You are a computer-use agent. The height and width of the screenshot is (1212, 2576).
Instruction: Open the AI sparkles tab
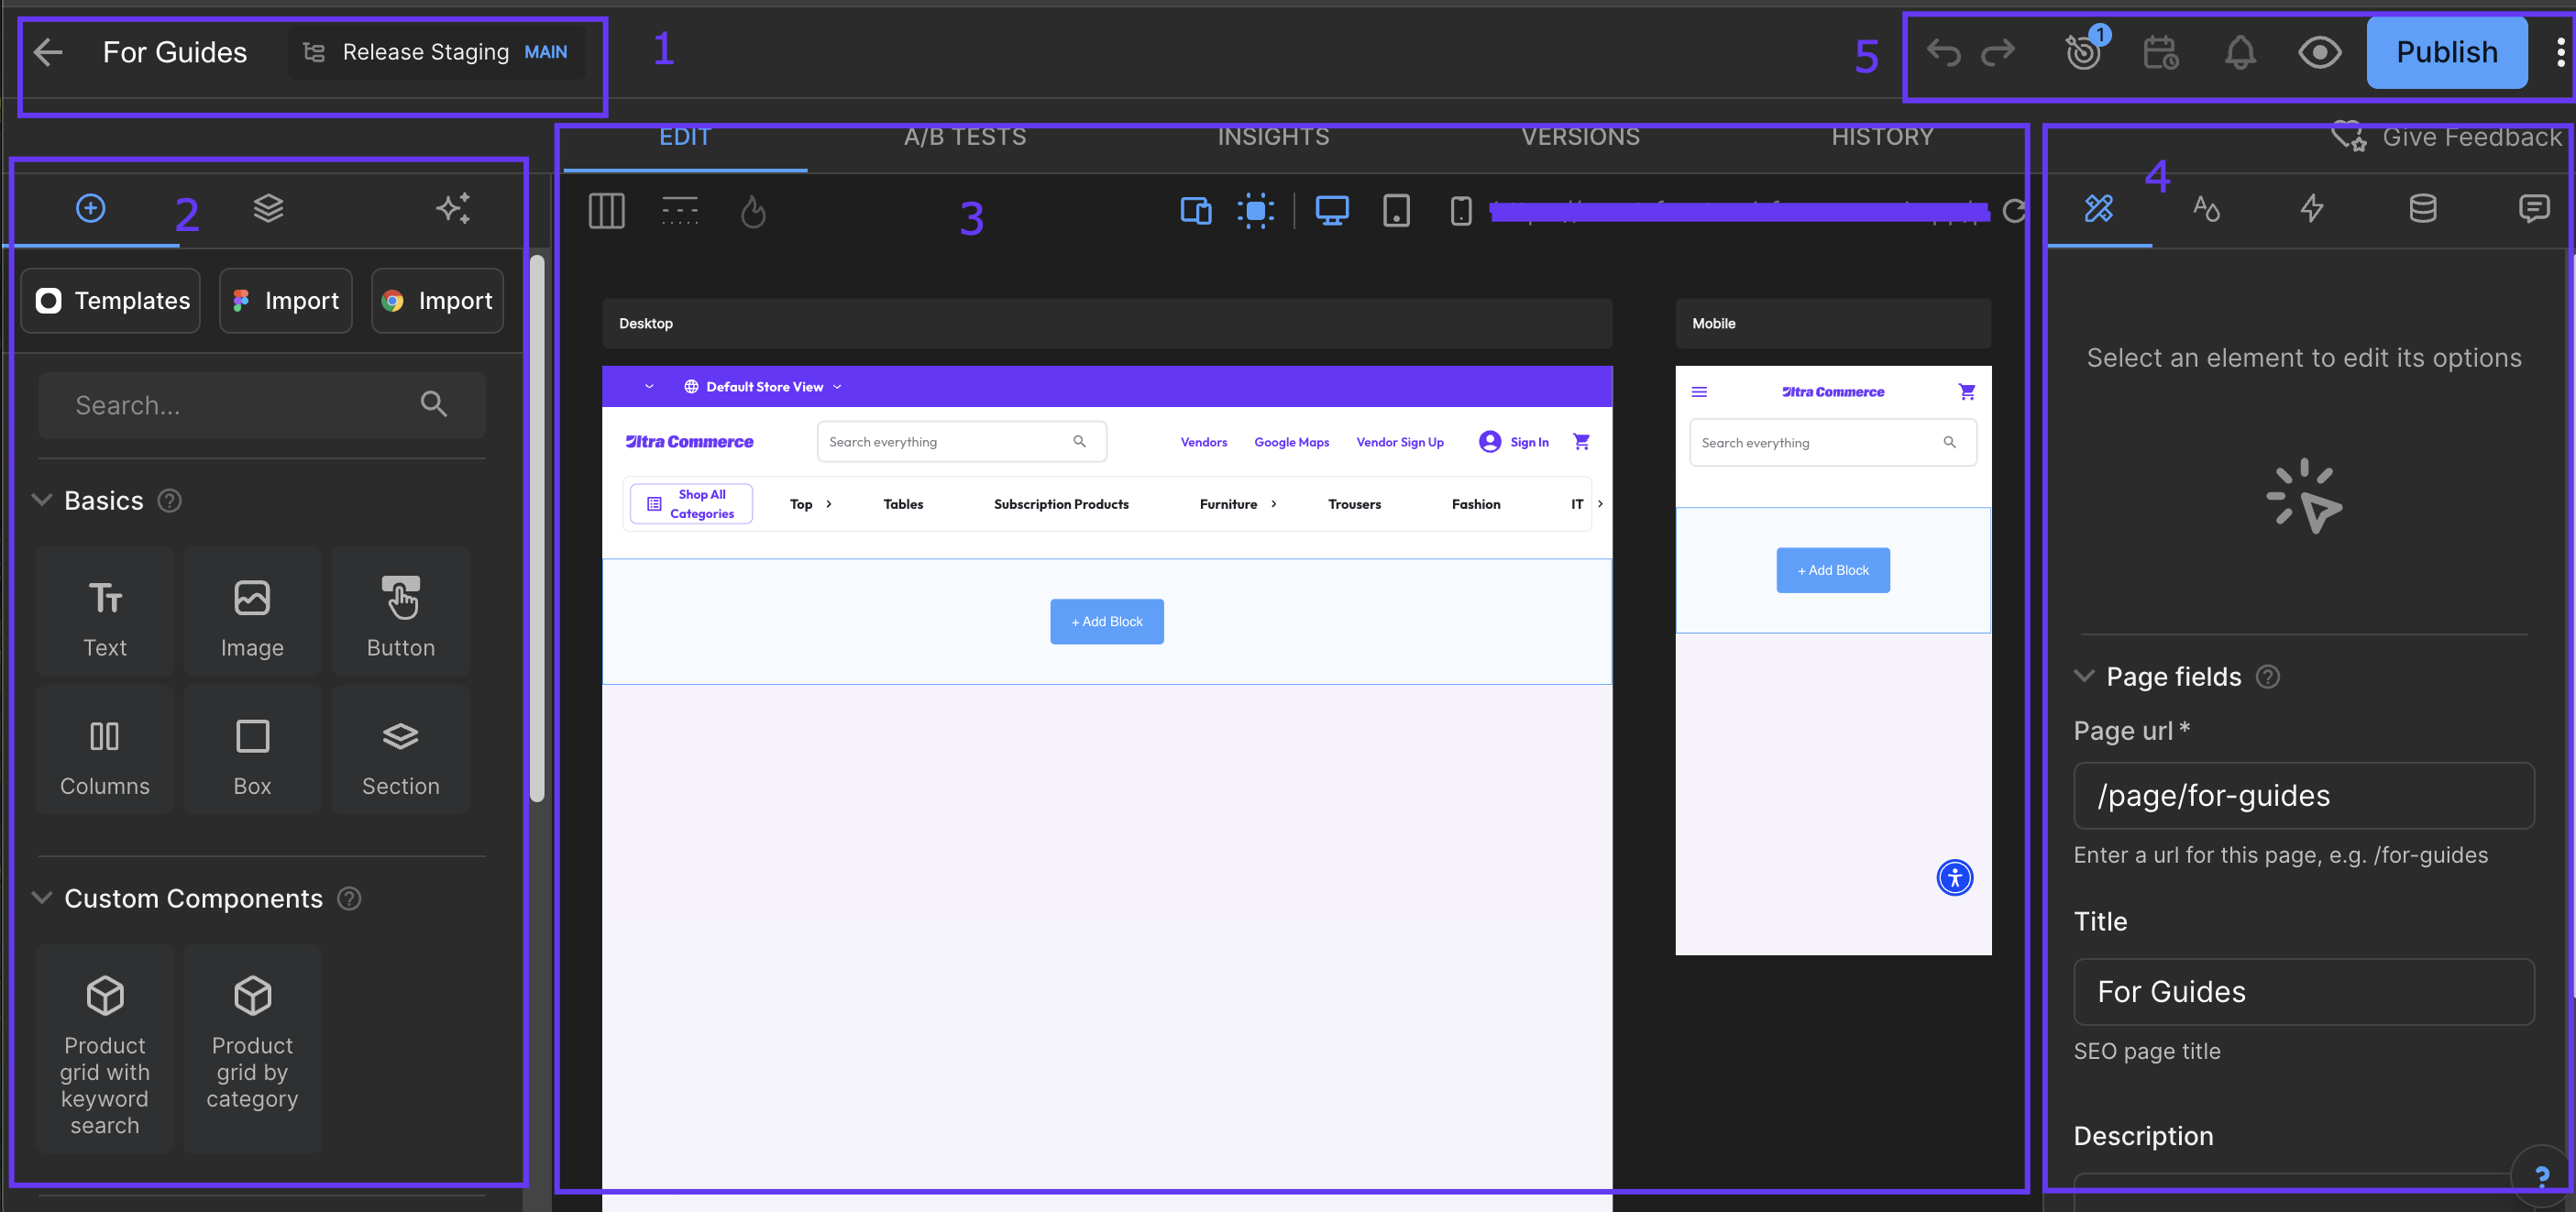coord(453,208)
